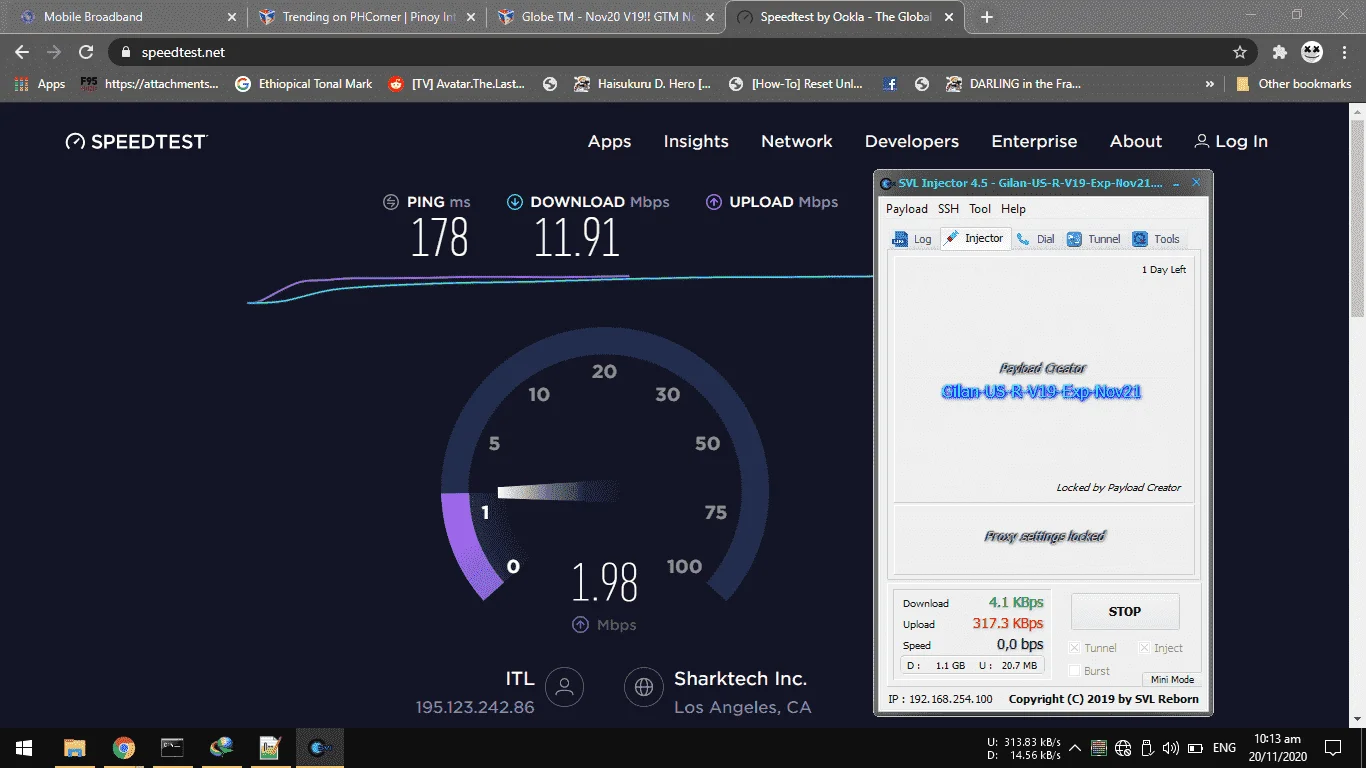Open Chrome from the taskbar
1366x768 pixels.
(x=124, y=748)
